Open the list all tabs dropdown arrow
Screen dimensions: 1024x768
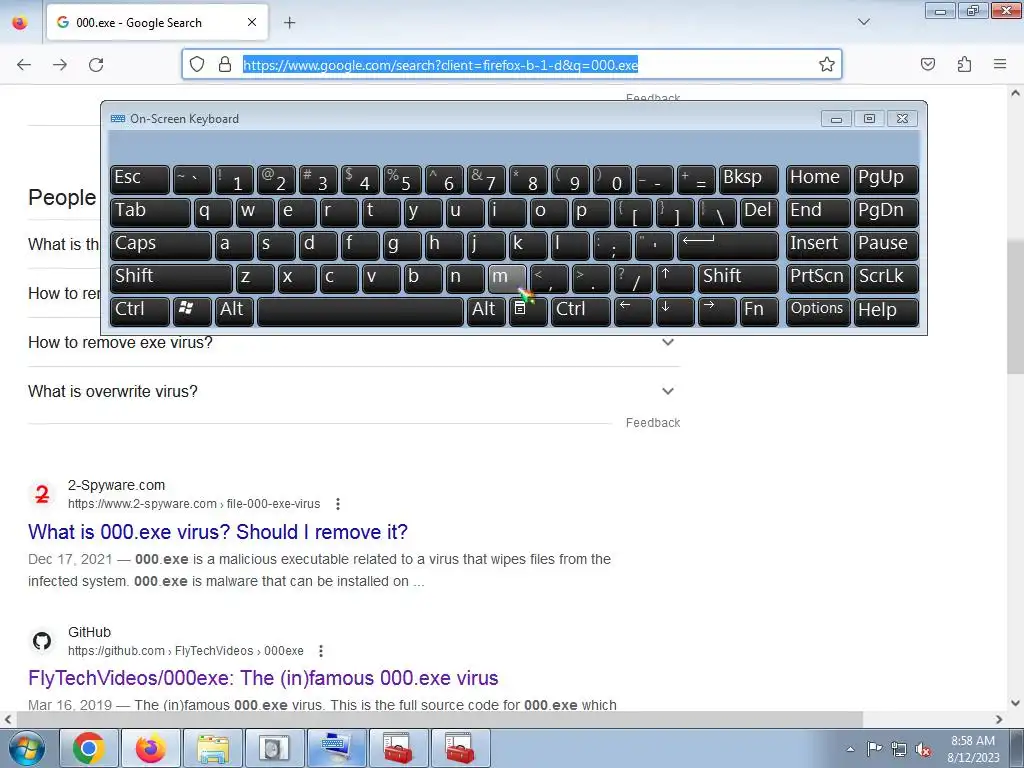(864, 22)
